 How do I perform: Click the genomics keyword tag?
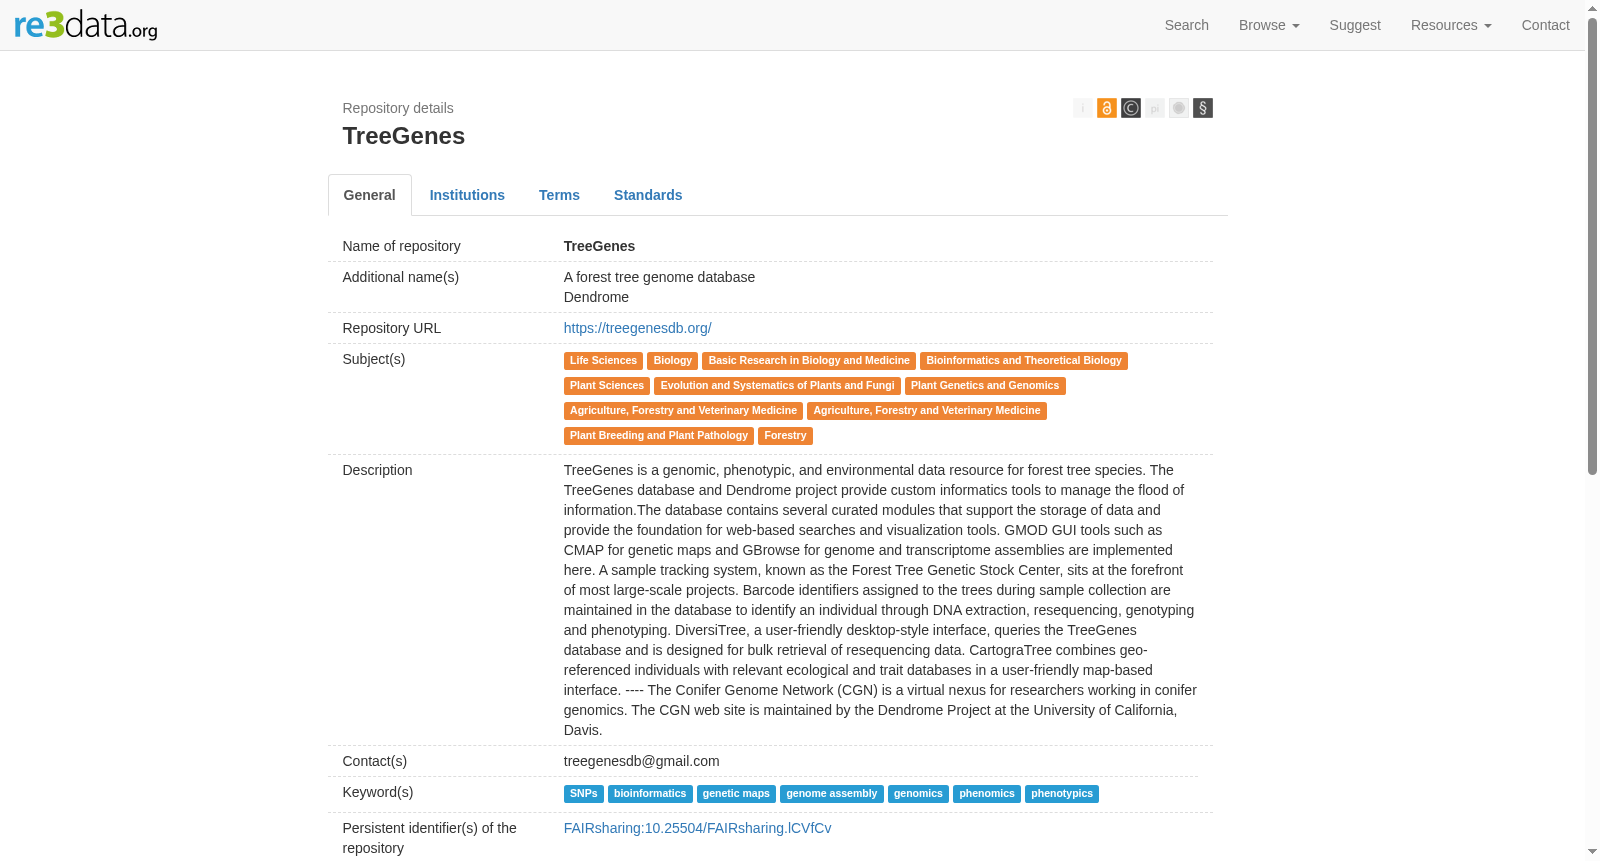(918, 794)
